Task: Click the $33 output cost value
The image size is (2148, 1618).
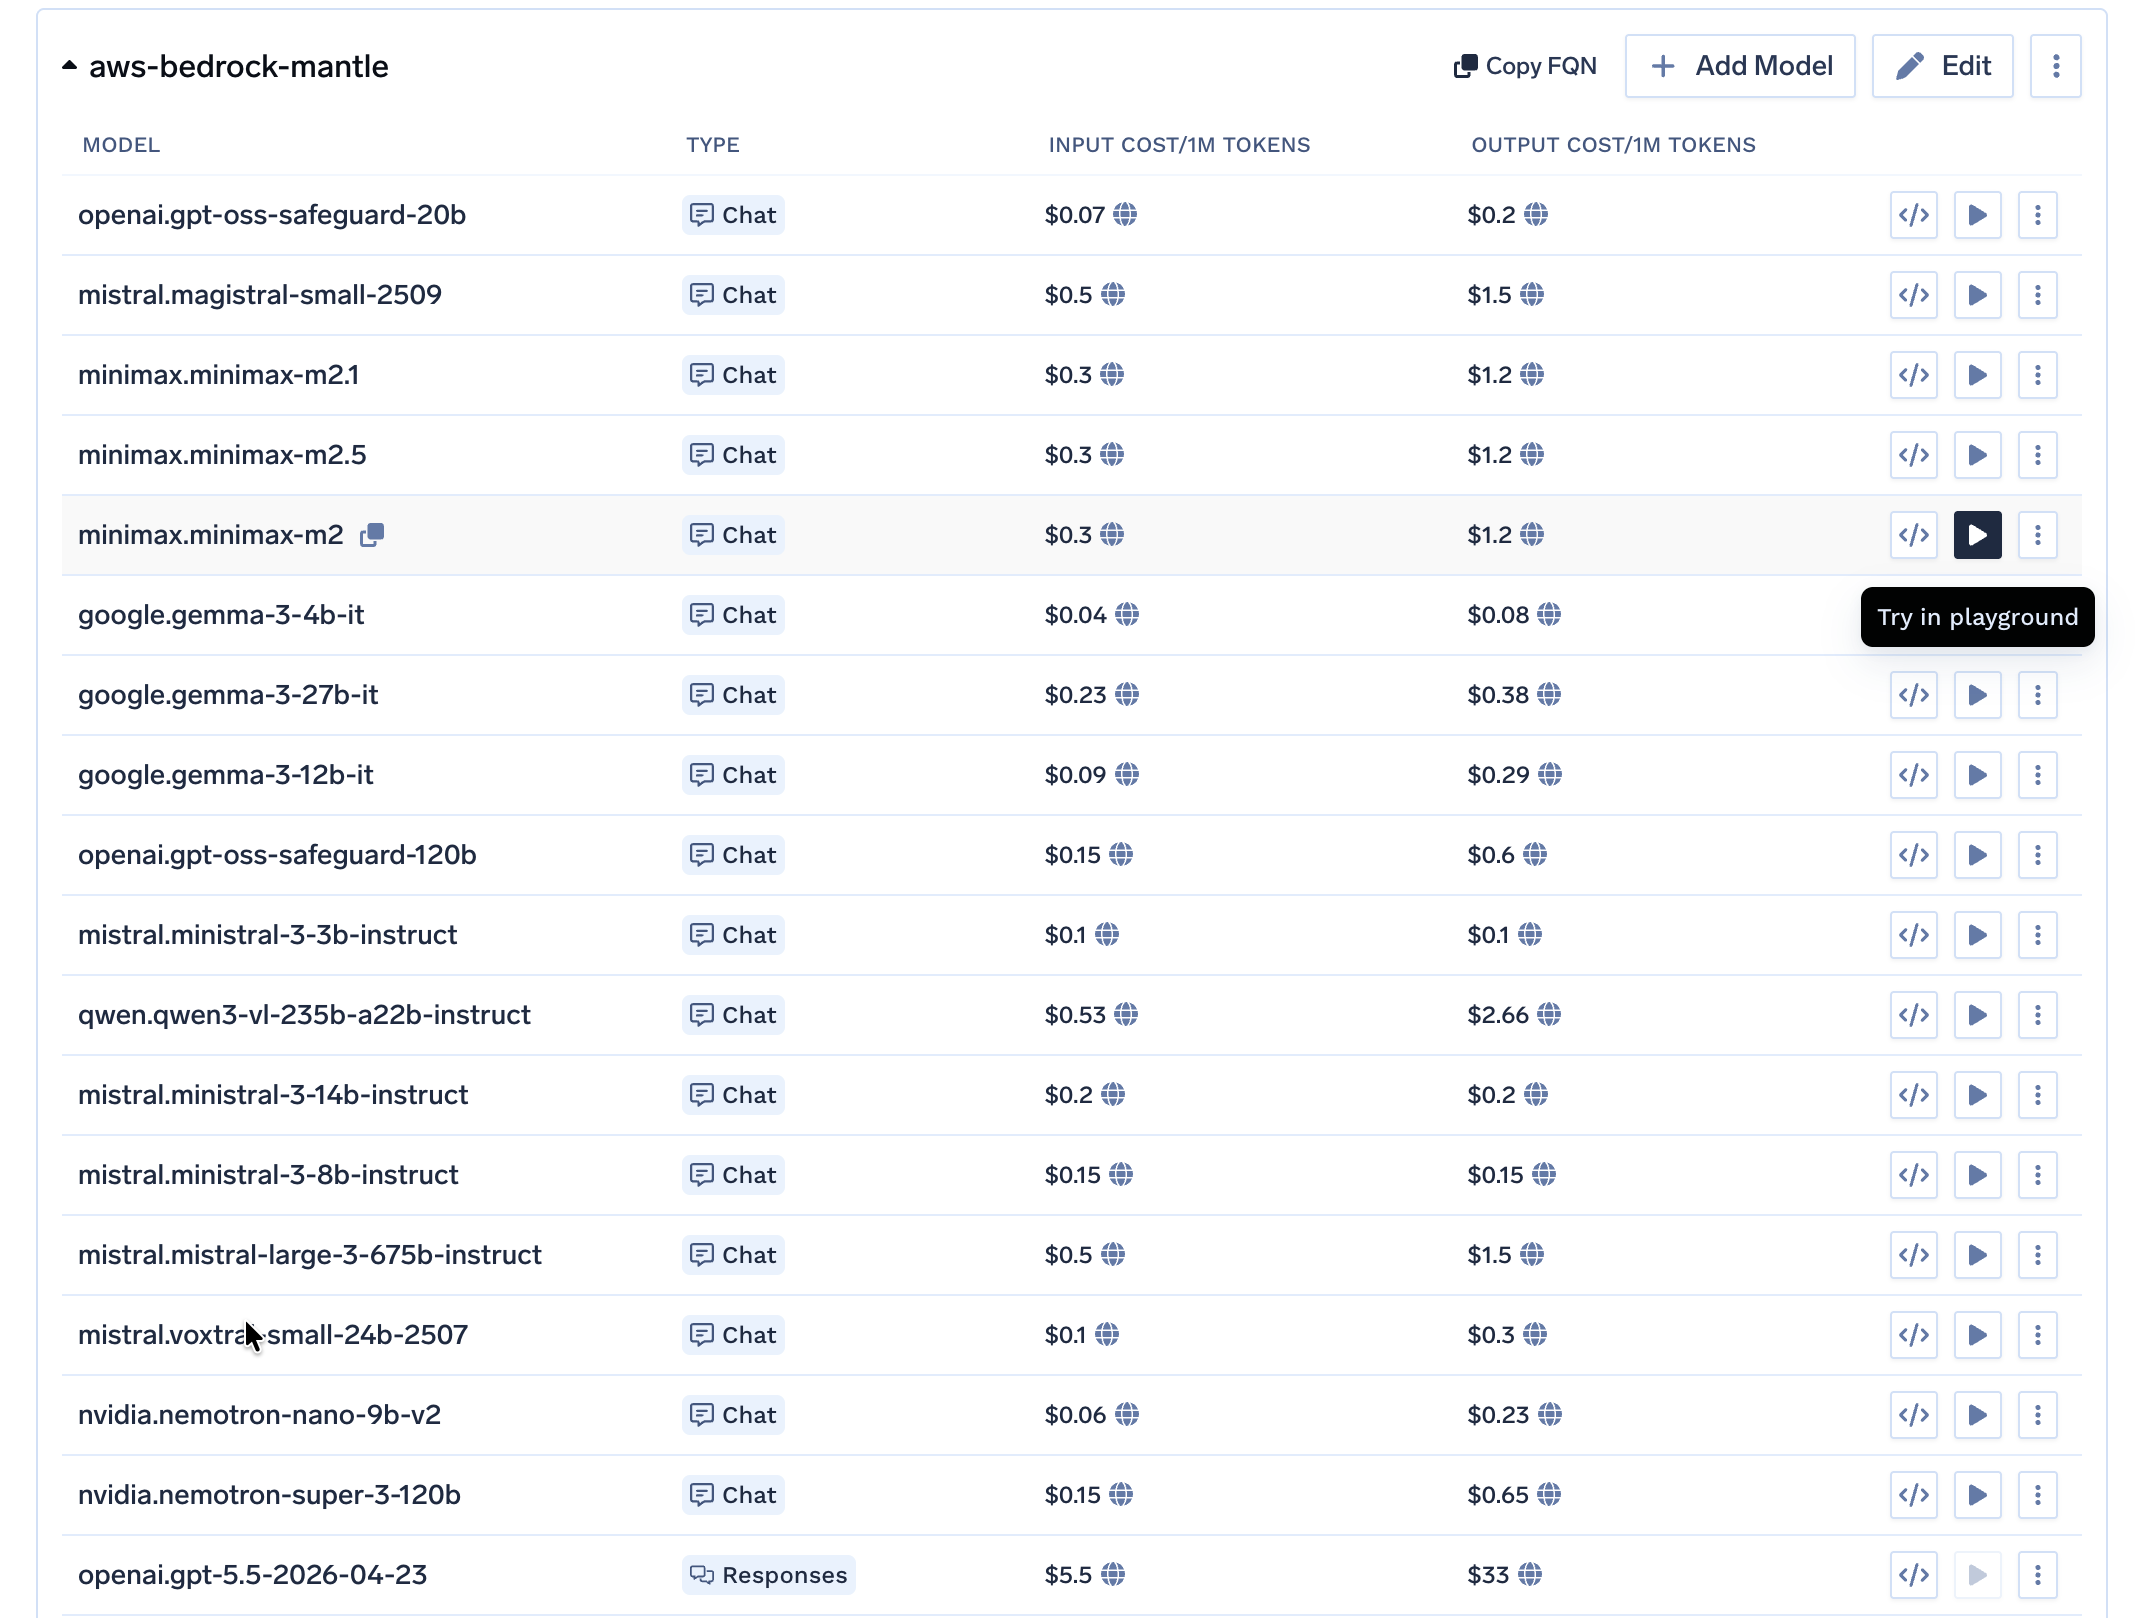Action: [1488, 1575]
